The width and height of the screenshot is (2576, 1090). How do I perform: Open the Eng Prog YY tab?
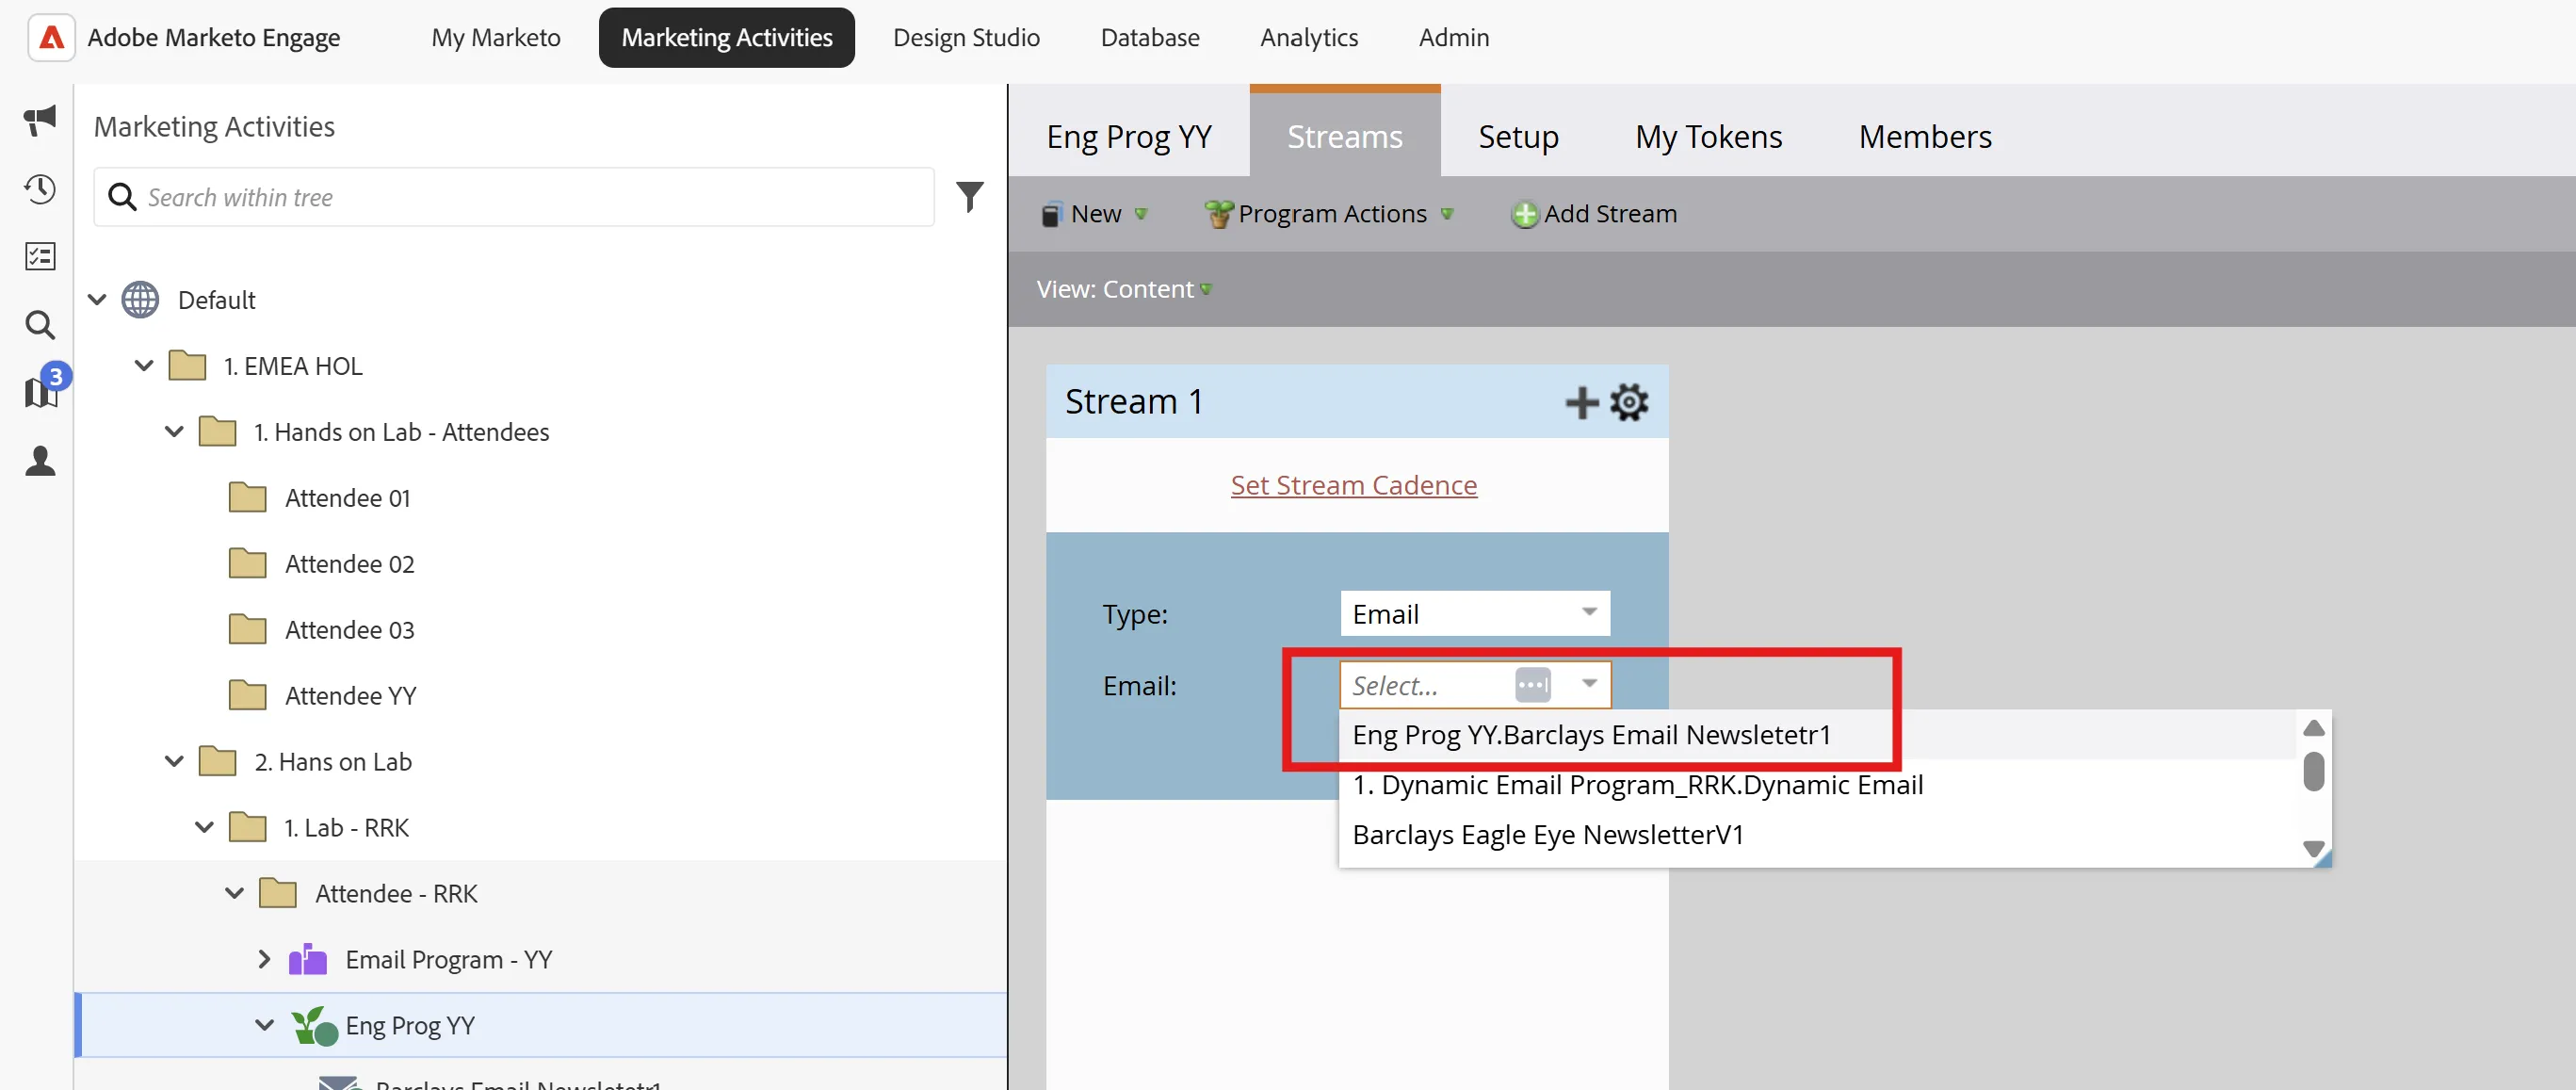click(x=1129, y=136)
